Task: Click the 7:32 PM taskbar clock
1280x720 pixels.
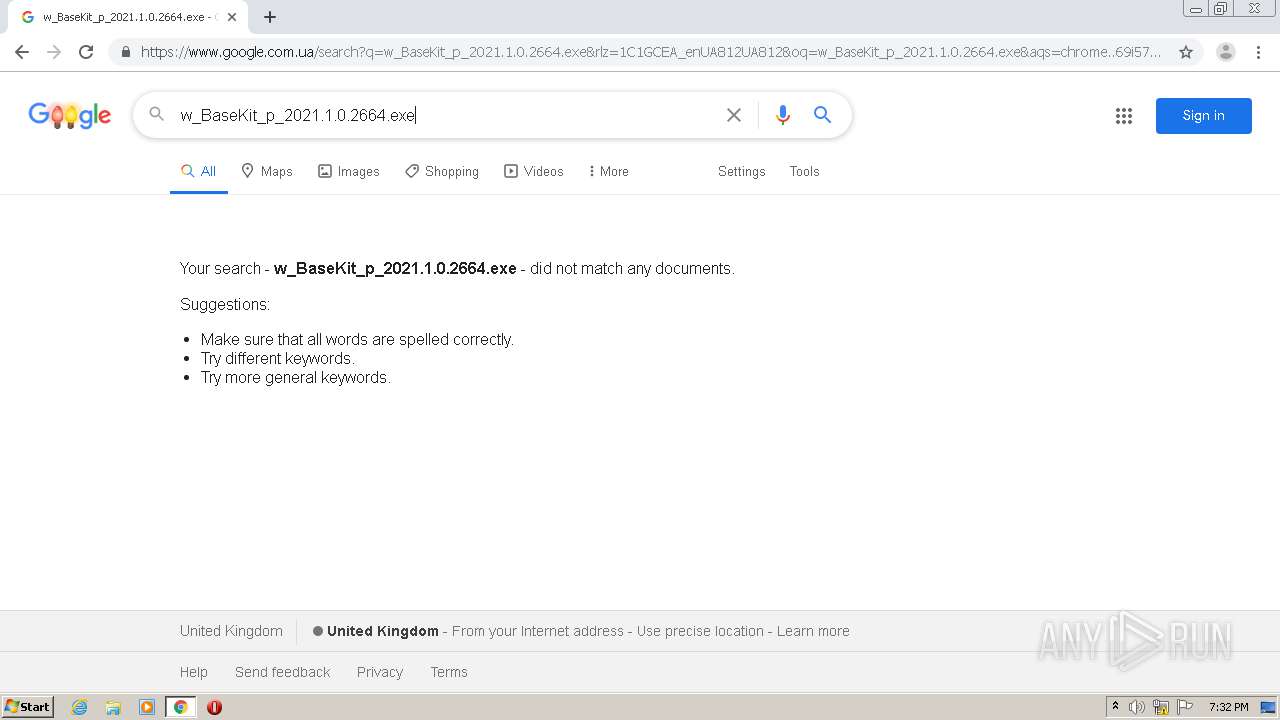Action: 1228,707
